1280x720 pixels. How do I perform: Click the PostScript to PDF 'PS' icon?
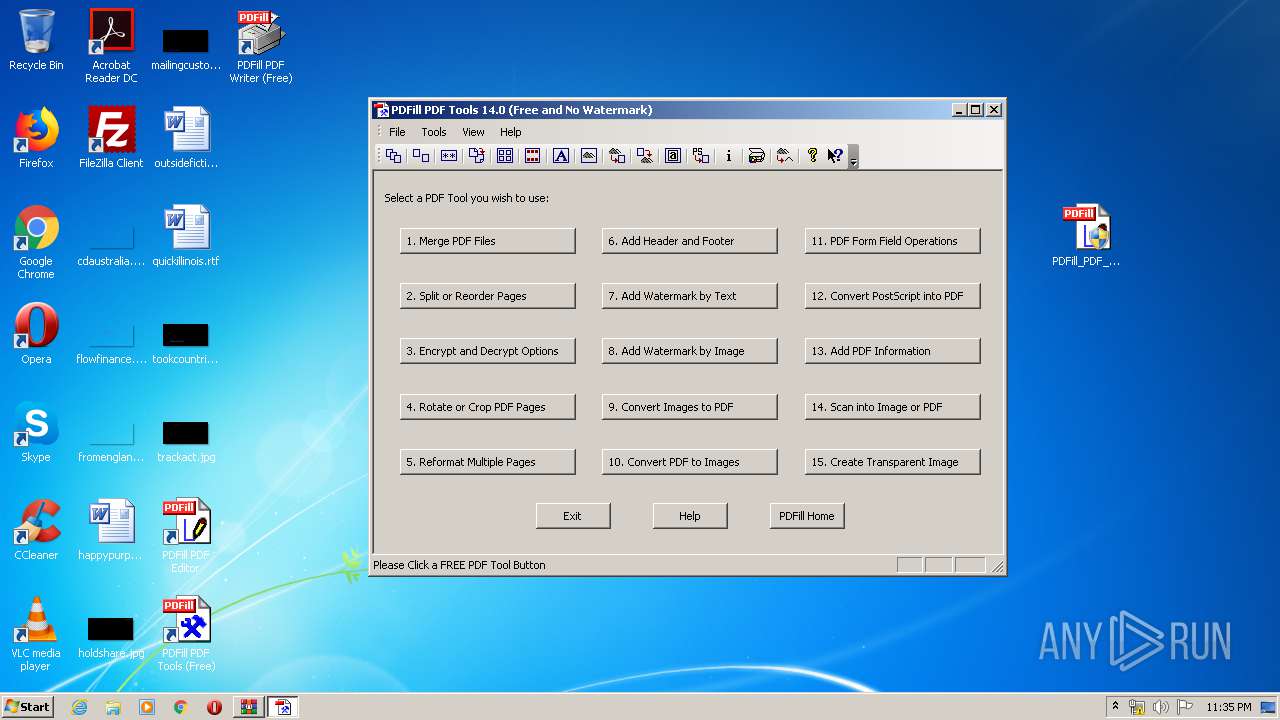point(701,156)
